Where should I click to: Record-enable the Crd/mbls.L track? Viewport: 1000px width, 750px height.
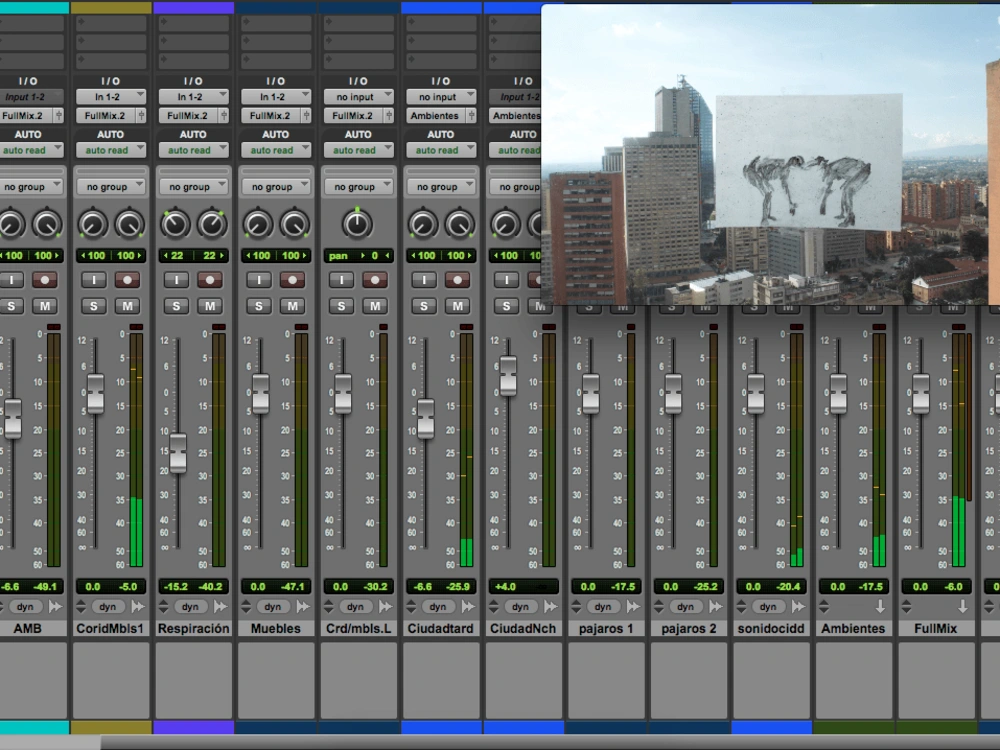375,280
